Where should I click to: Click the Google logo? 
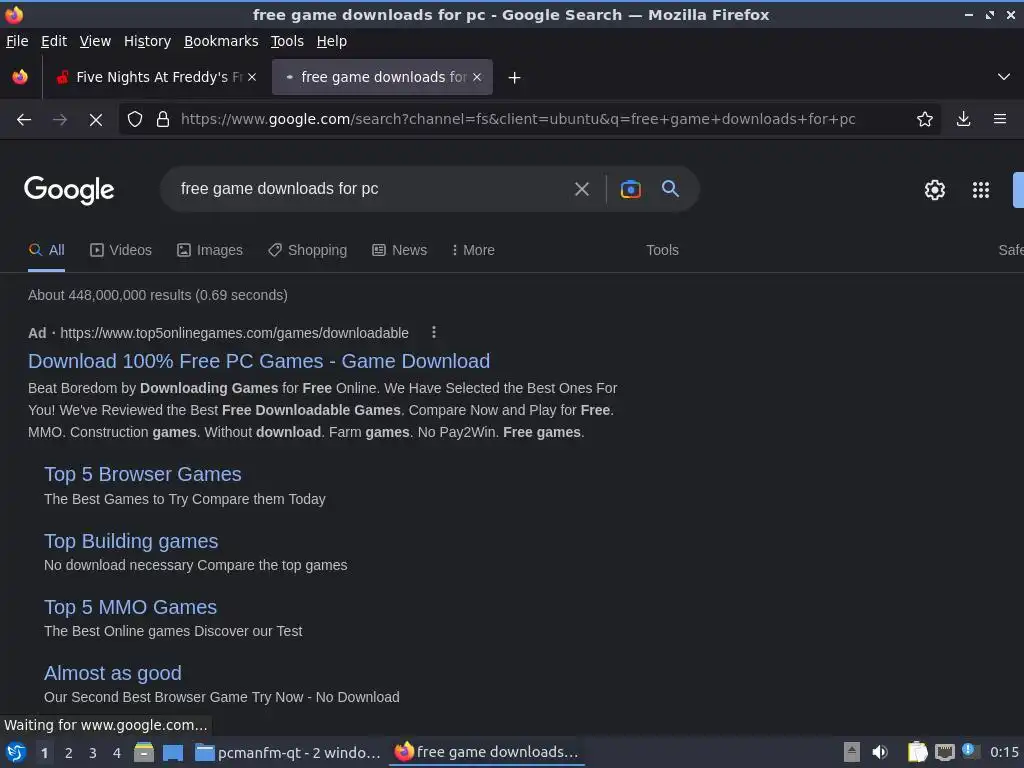[x=69, y=190]
